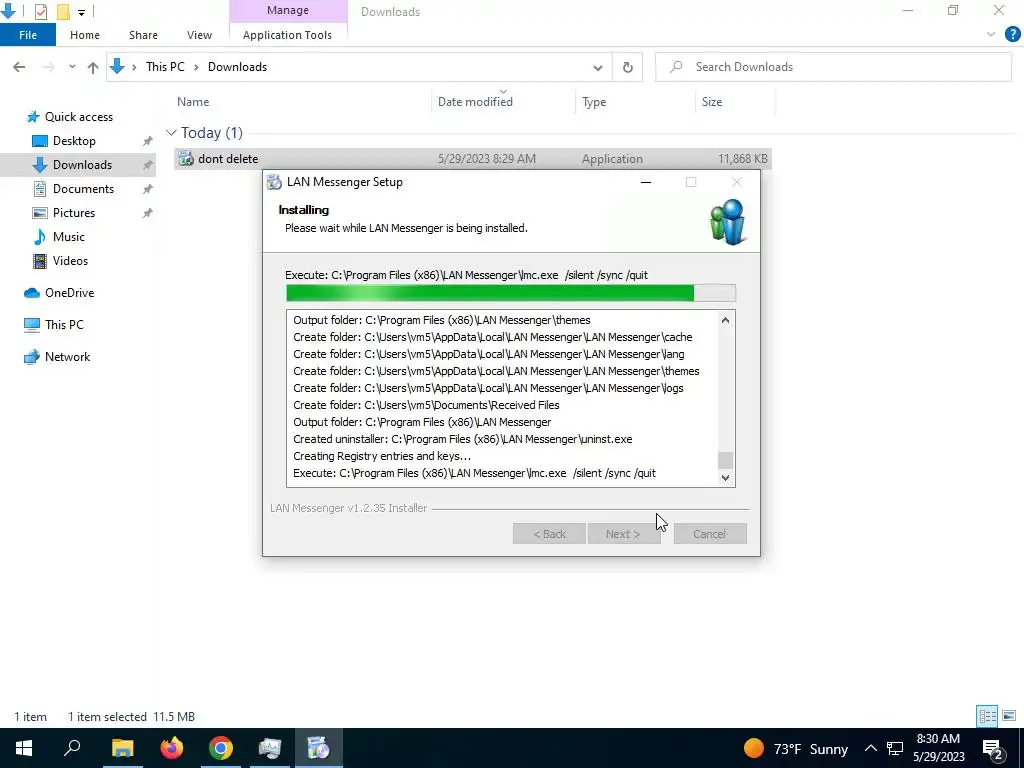Sort by Name column header
This screenshot has height=768, width=1024.
pos(193,102)
